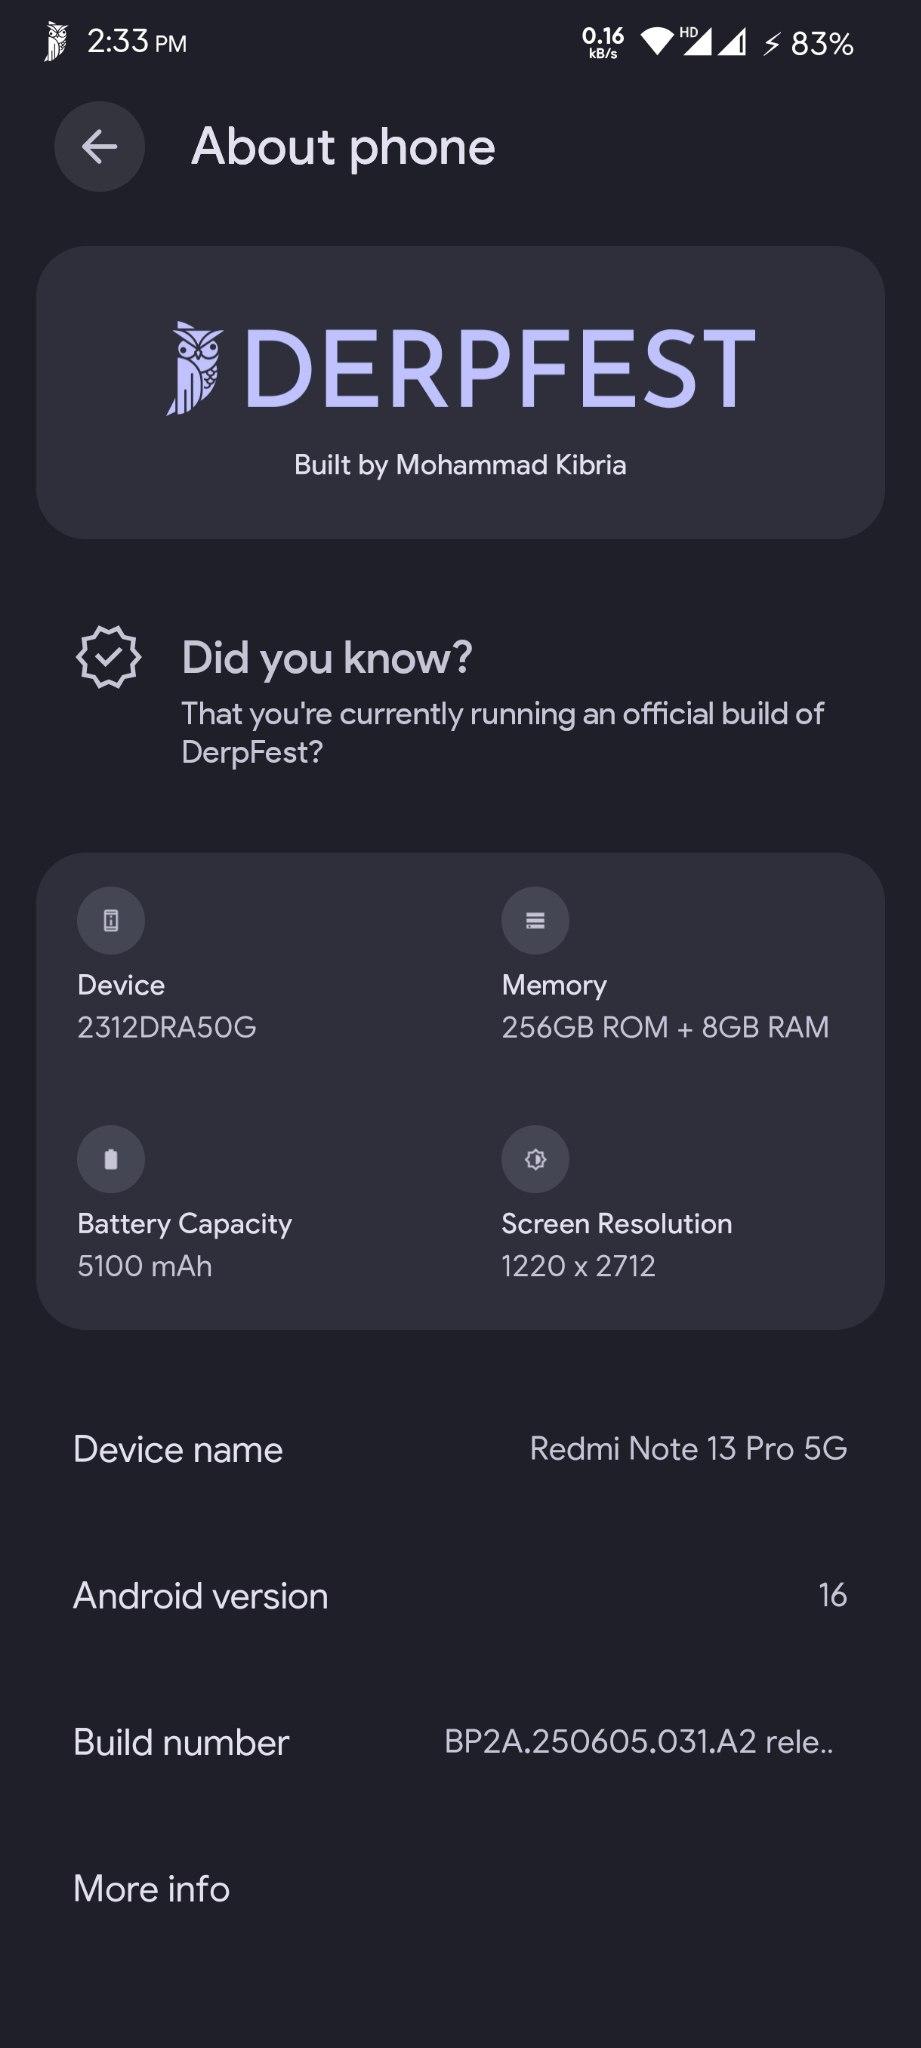Tap the Did you know heading
Viewport: 921px width, 2048px height.
point(326,658)
